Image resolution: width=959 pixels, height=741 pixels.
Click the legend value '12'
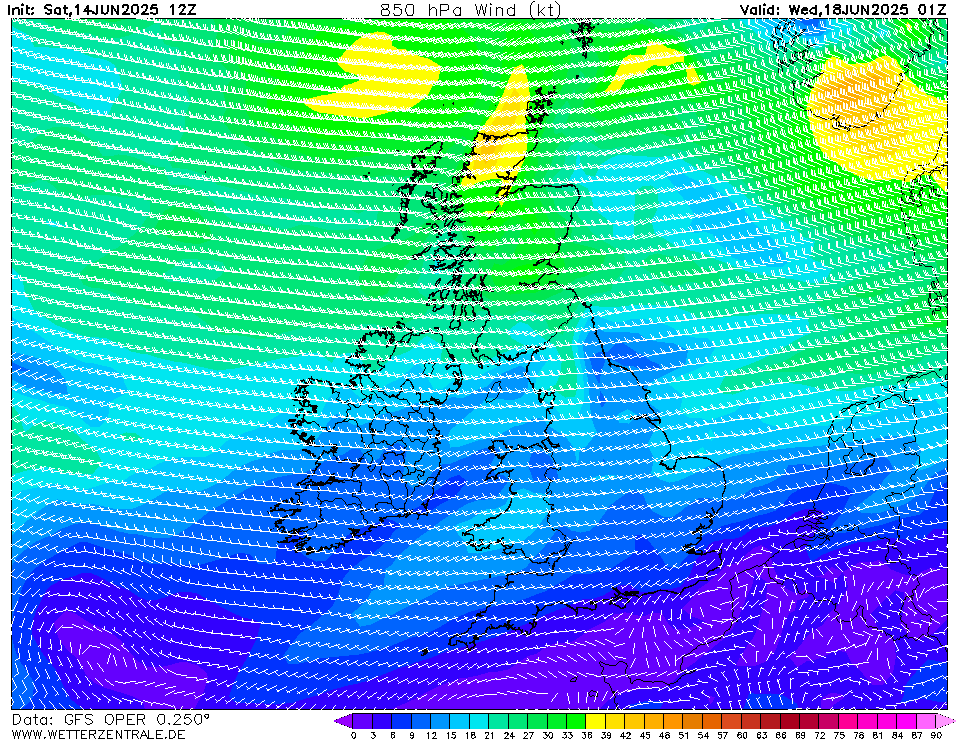click(x=431, y=735)
